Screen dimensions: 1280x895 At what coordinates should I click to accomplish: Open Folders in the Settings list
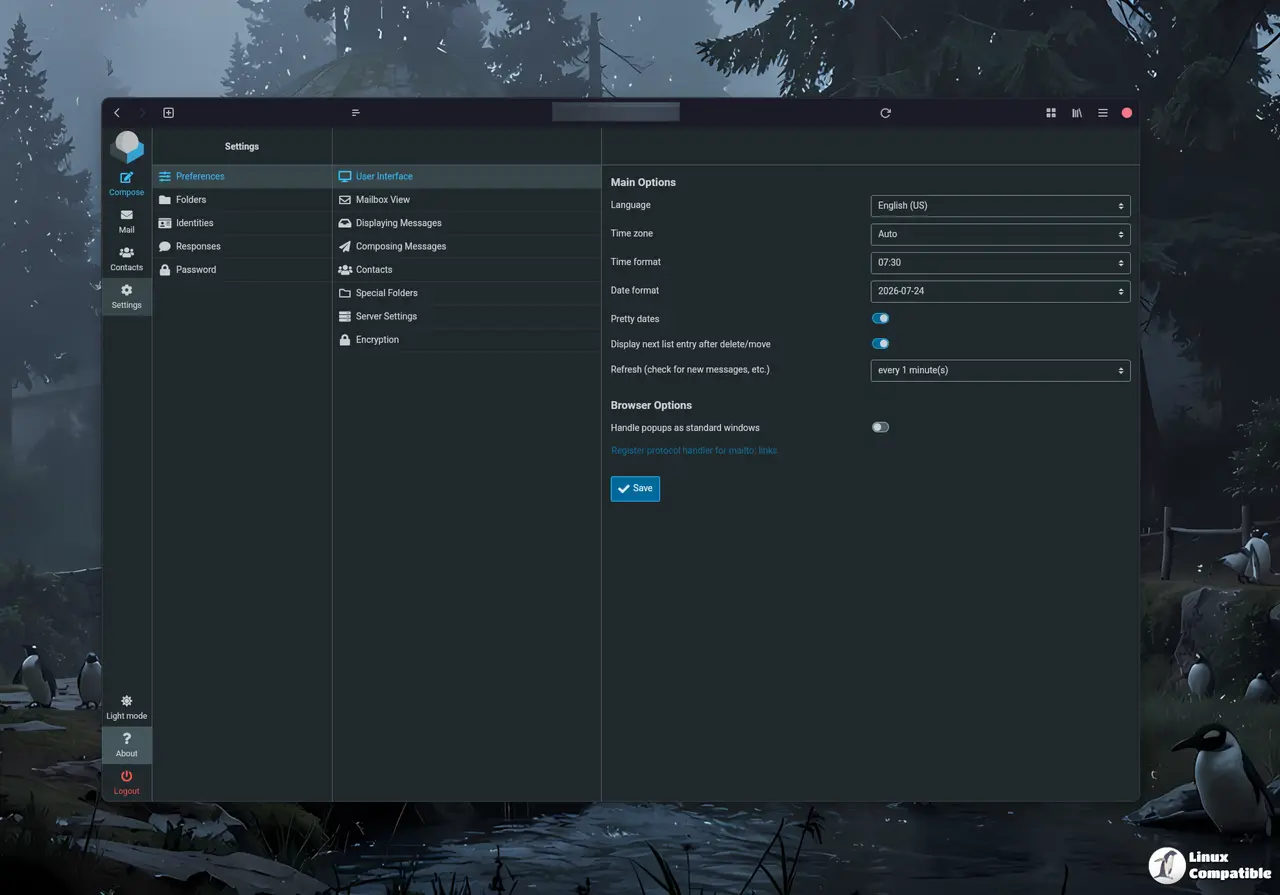(191, 200)
